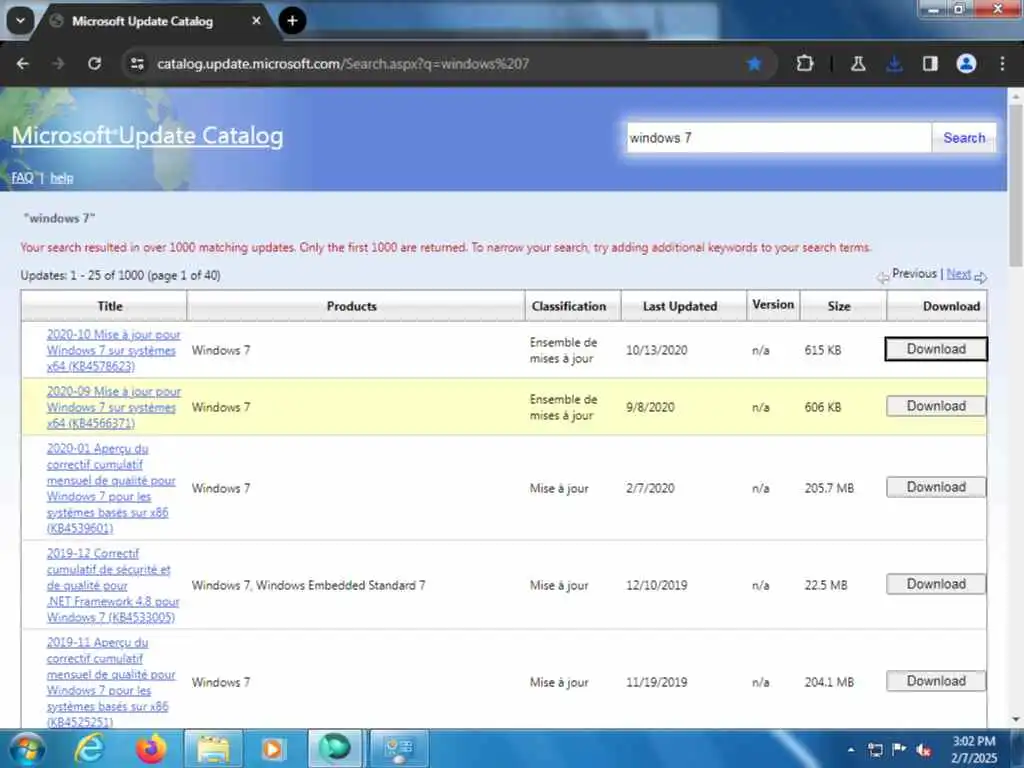Viewport: 1024px width, 768px height.
Task: Go back using the browser back arrow
Action: point(23,63)
